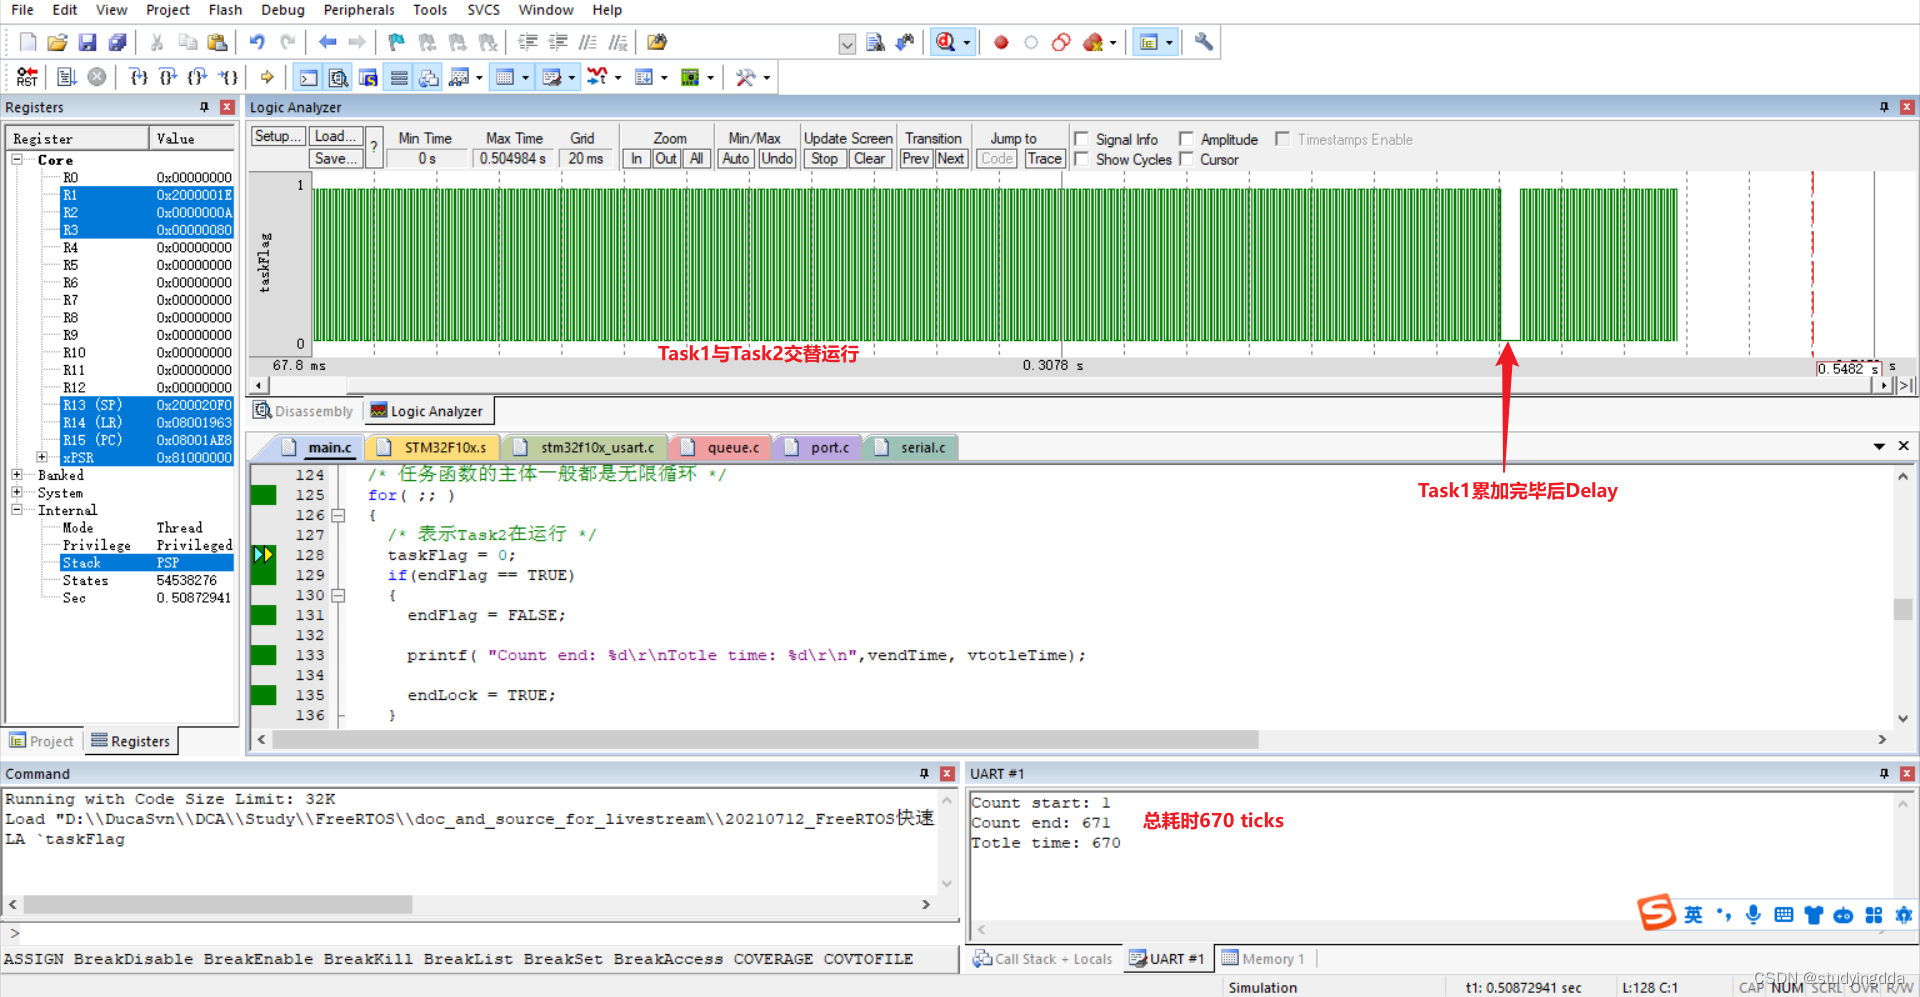Collapse the Core register group
1920x997 pixels.
point(17,160)
